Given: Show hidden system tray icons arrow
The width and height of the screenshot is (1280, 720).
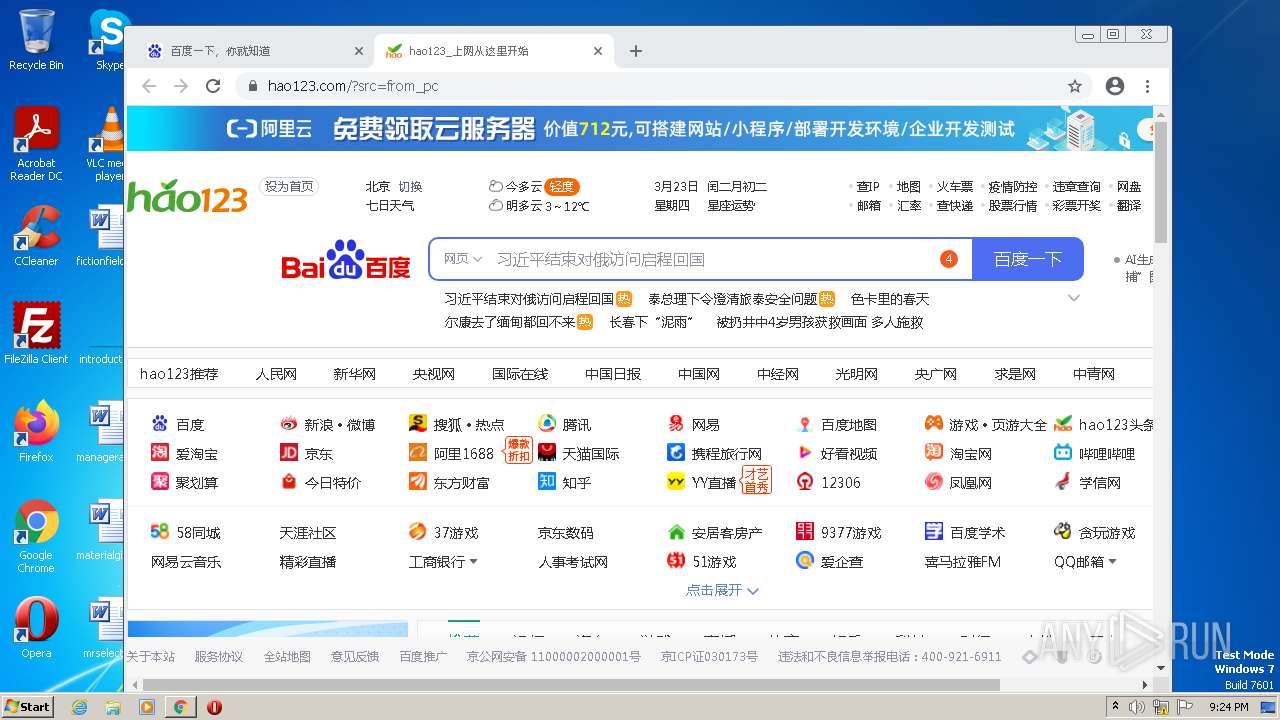Looking at the screenshot, I should point(1115,706).
